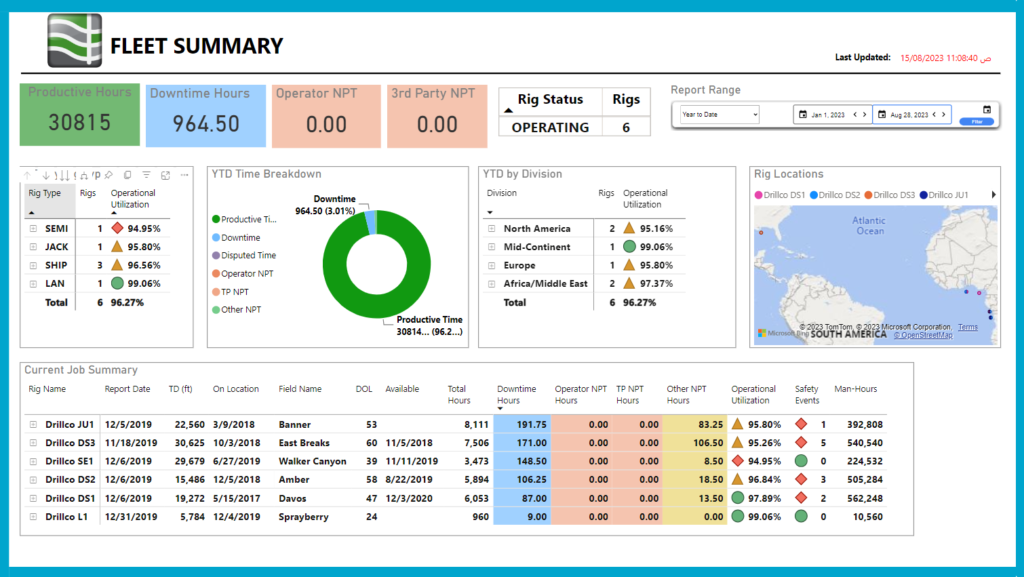Expand the SHIP rig type row
Screen dimensions: 1024x577
point(33,265)
